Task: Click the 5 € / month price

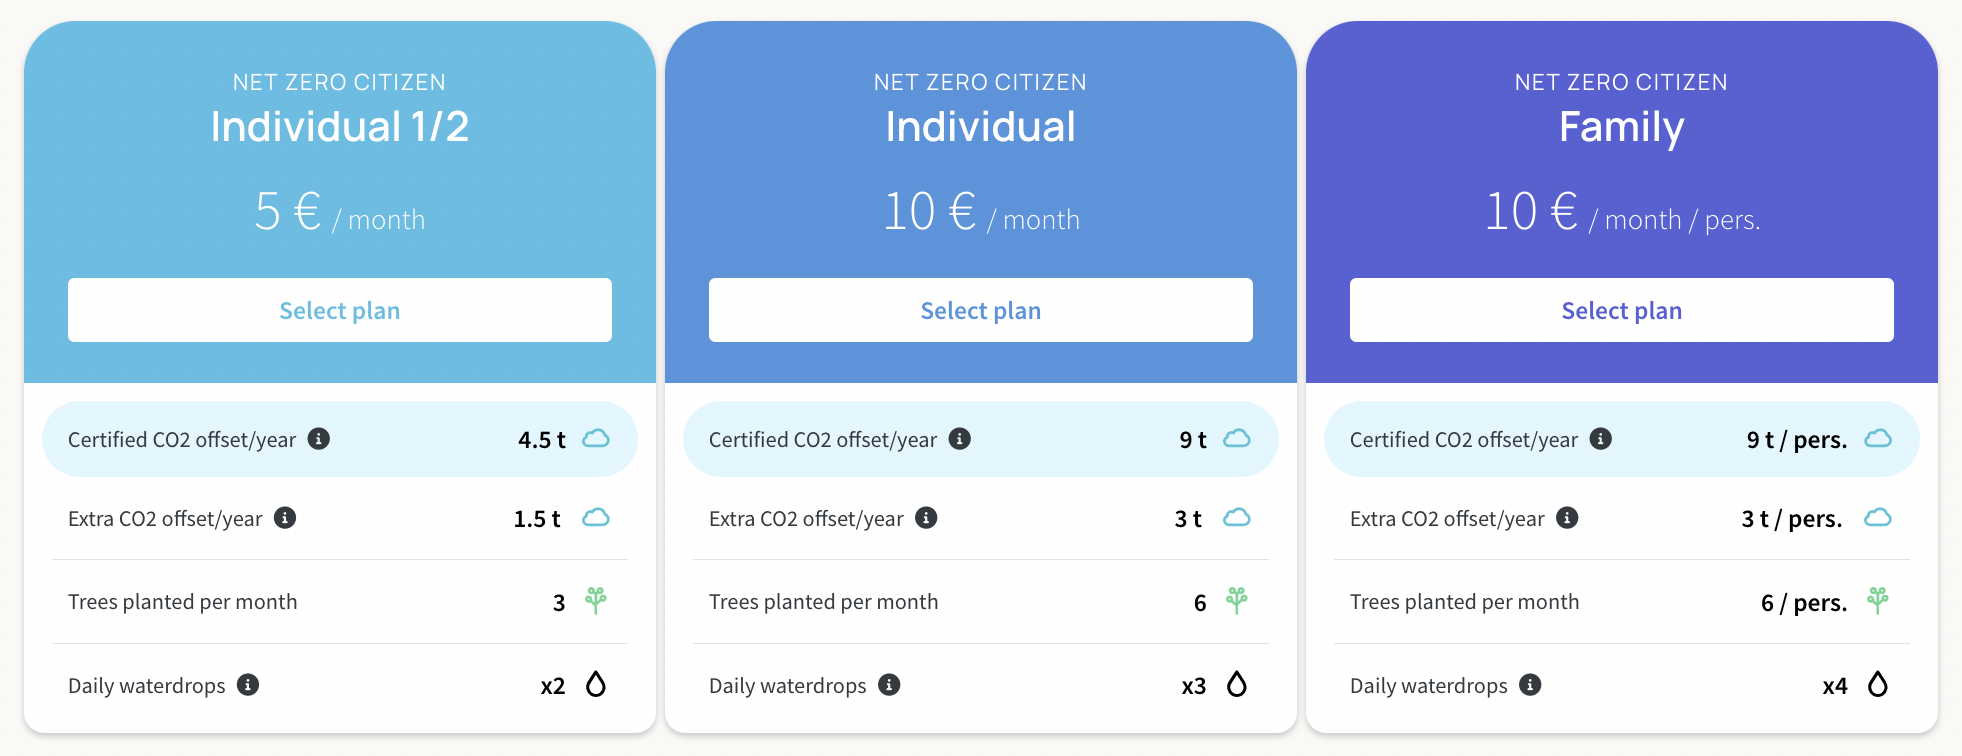Action: 340,213
